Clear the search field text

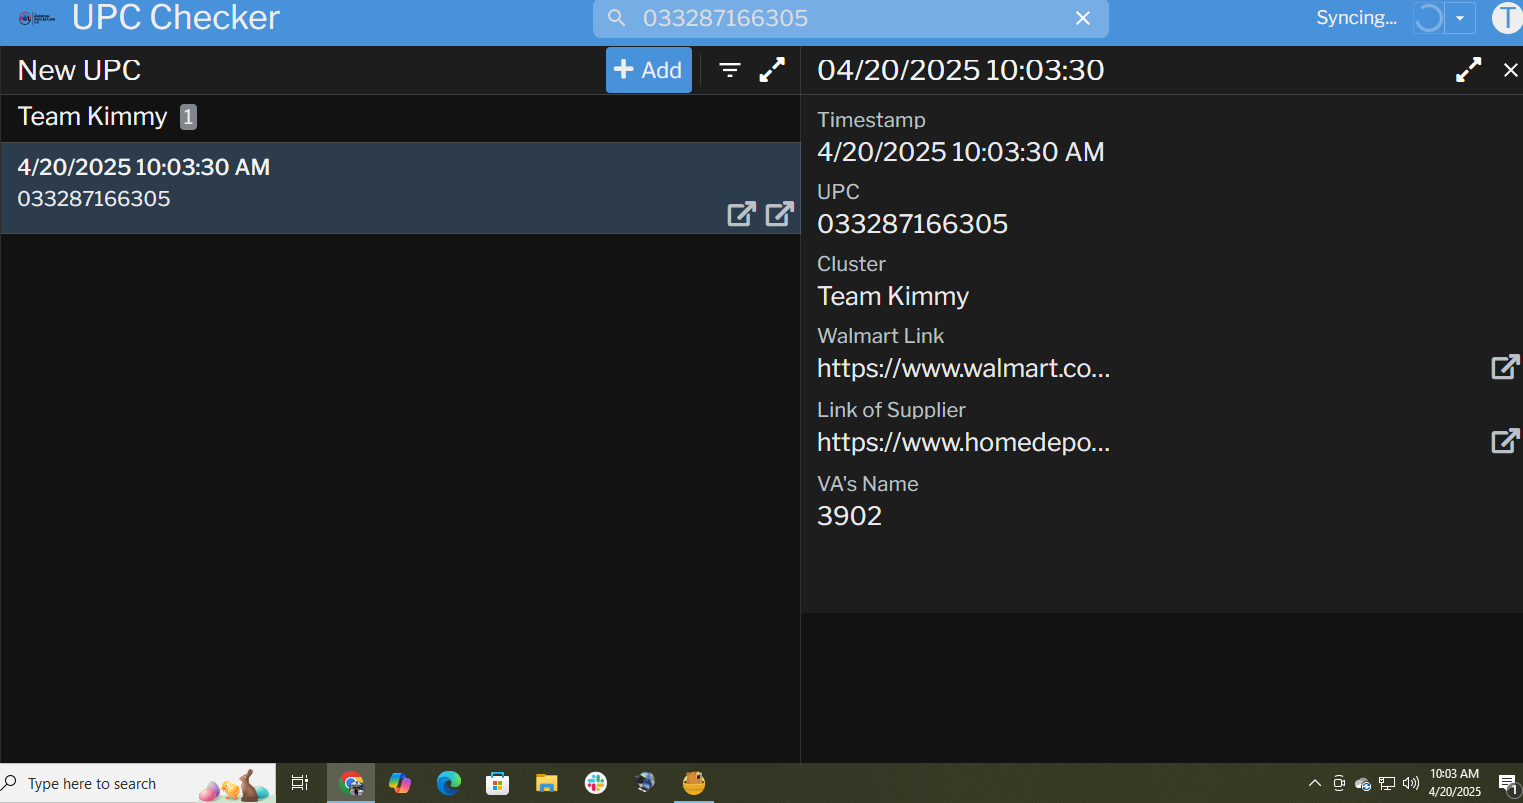(x=1083, y=18)
